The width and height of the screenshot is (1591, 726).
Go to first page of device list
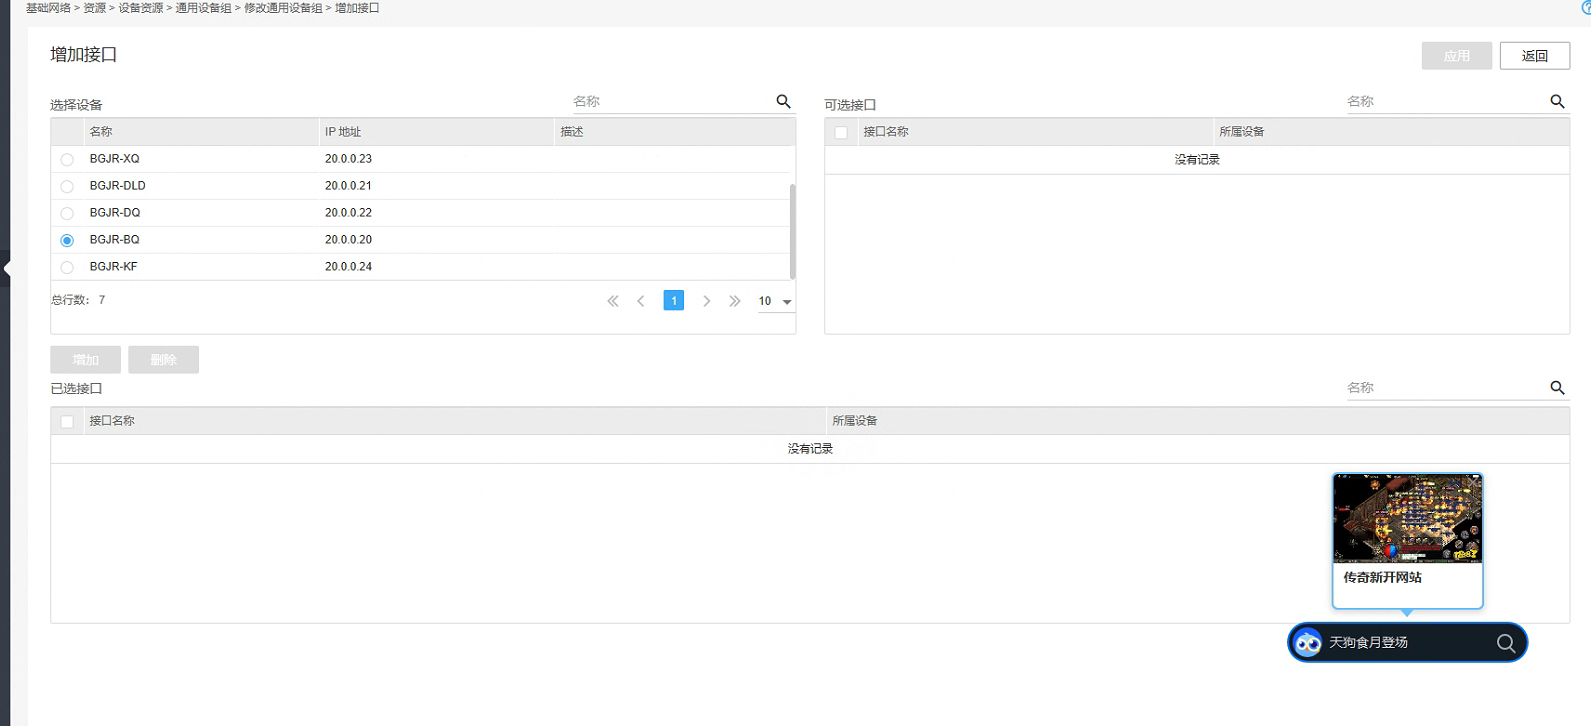click(613, 301)
